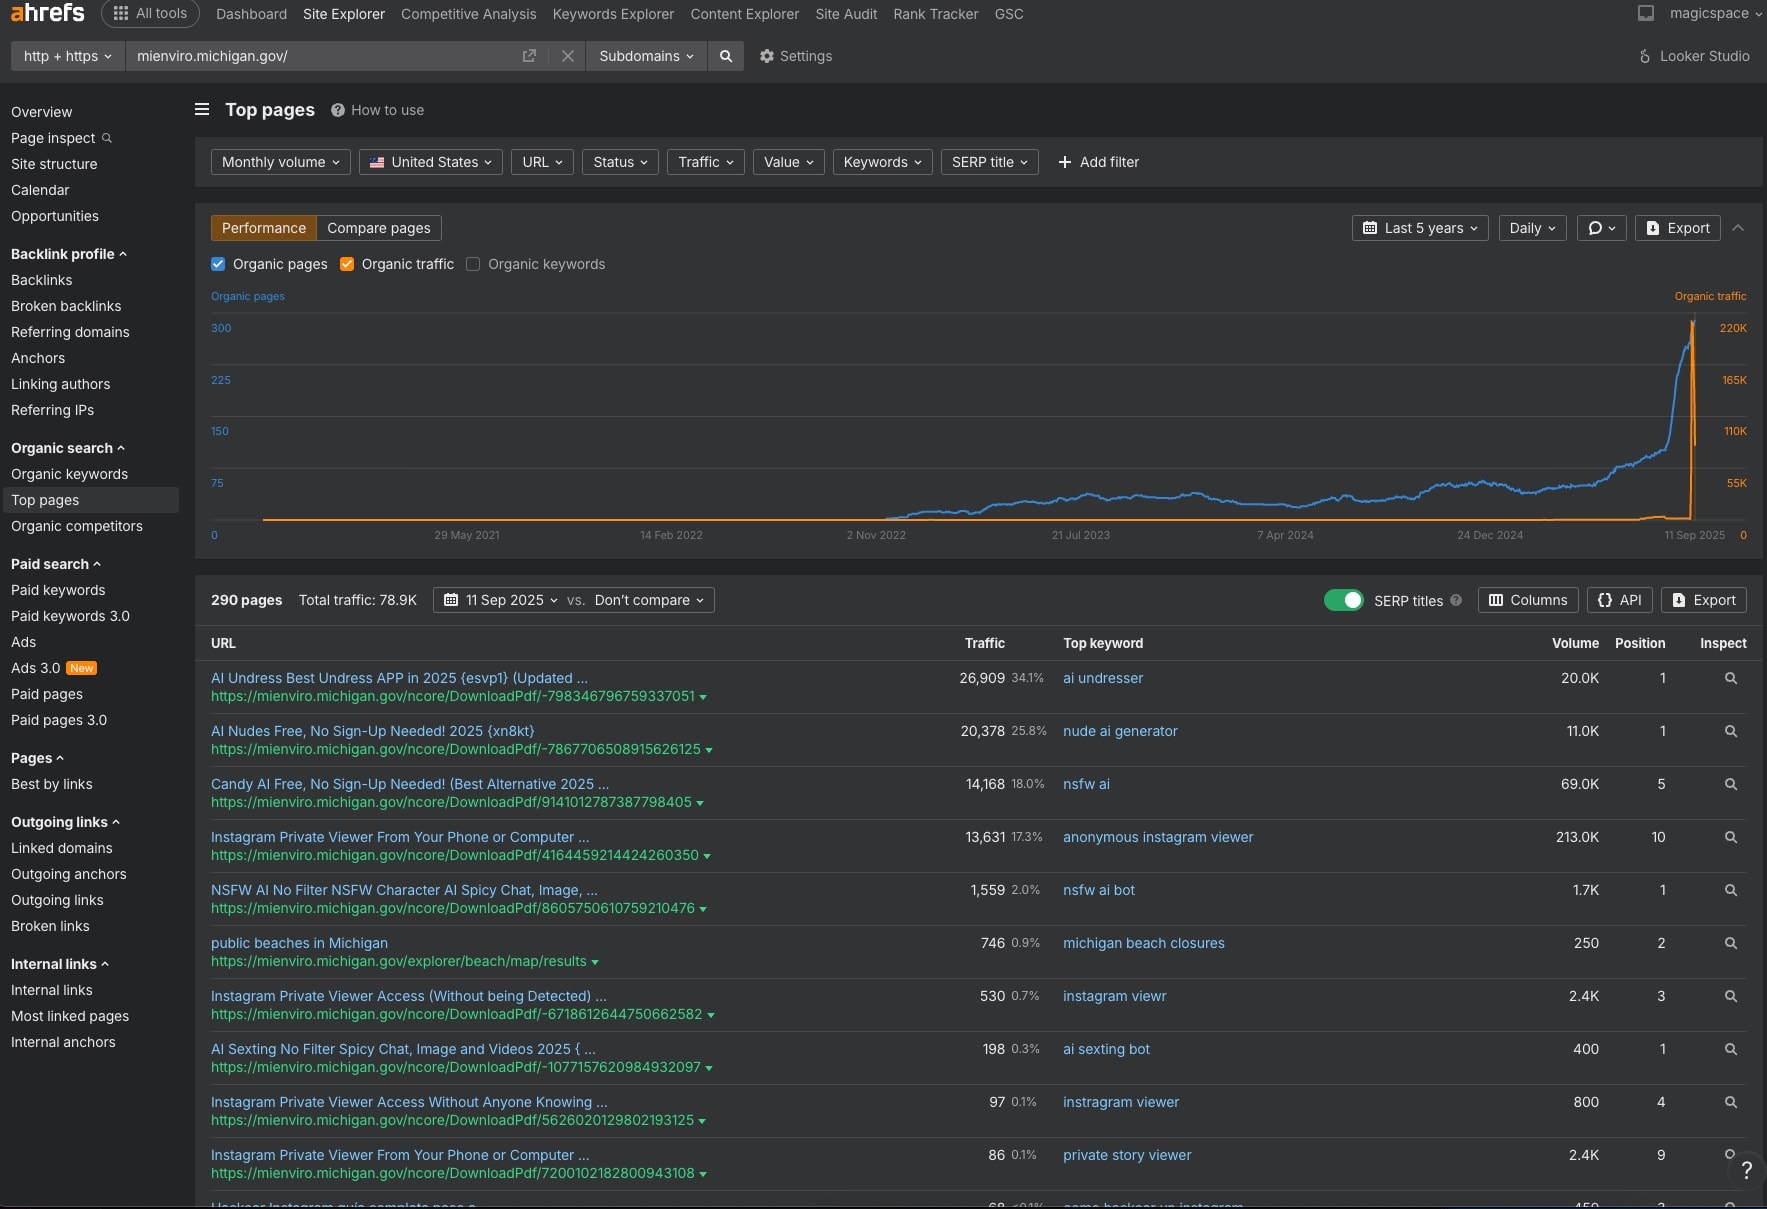Click the Add filter button

pyautogui.click(x=1099, y=162)
